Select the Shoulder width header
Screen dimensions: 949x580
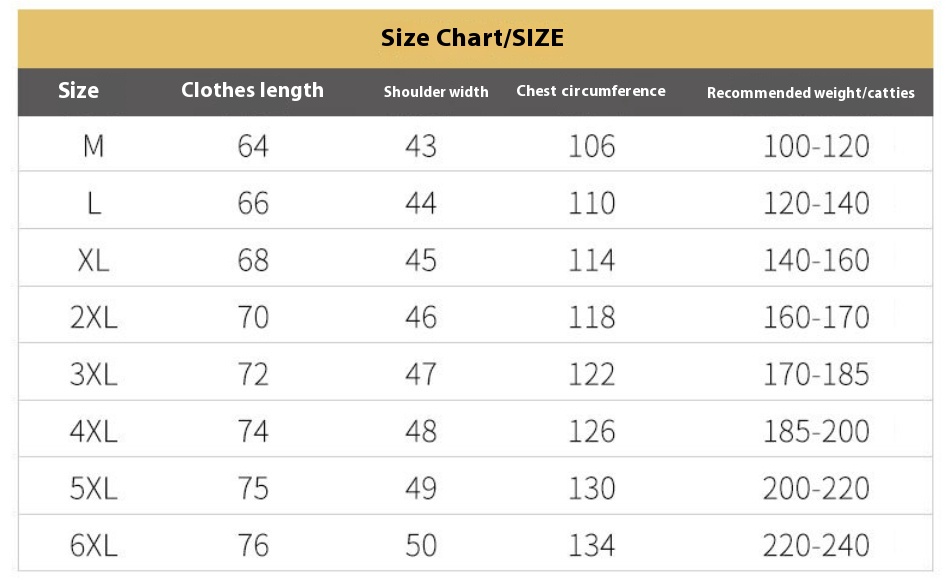(436, 92)
